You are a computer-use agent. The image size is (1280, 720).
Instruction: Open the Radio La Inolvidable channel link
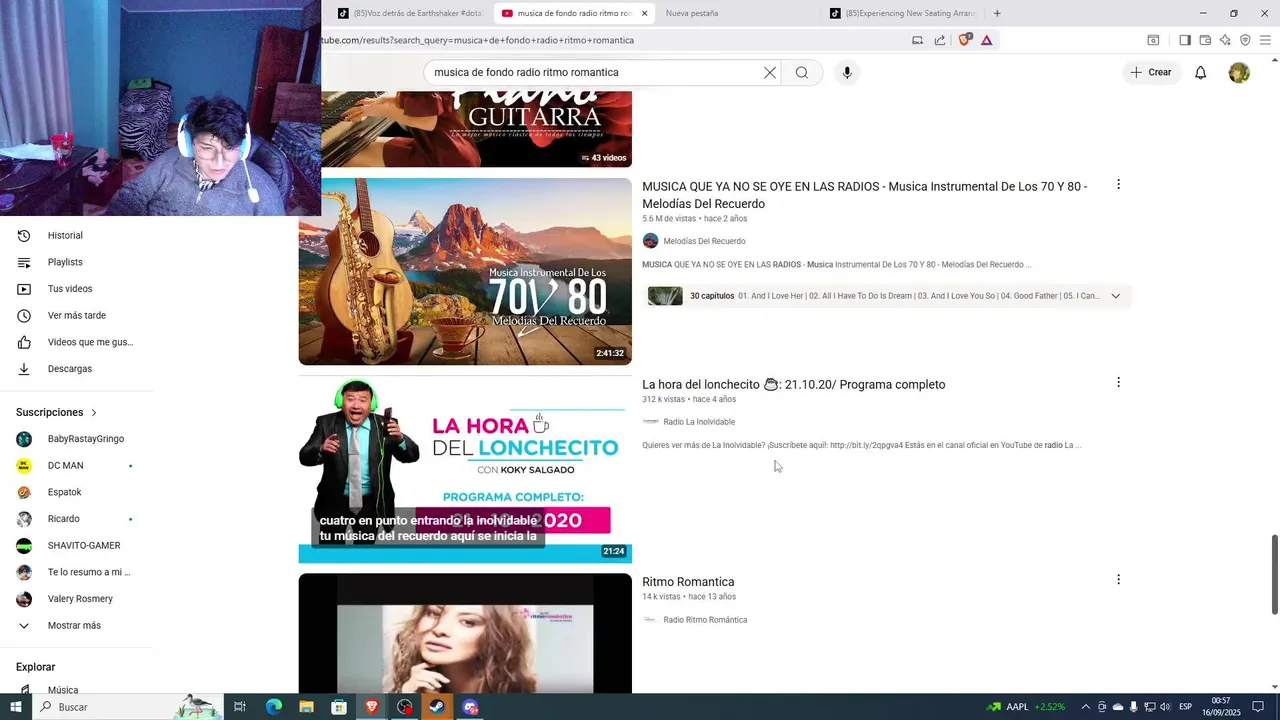coord(699,422)
